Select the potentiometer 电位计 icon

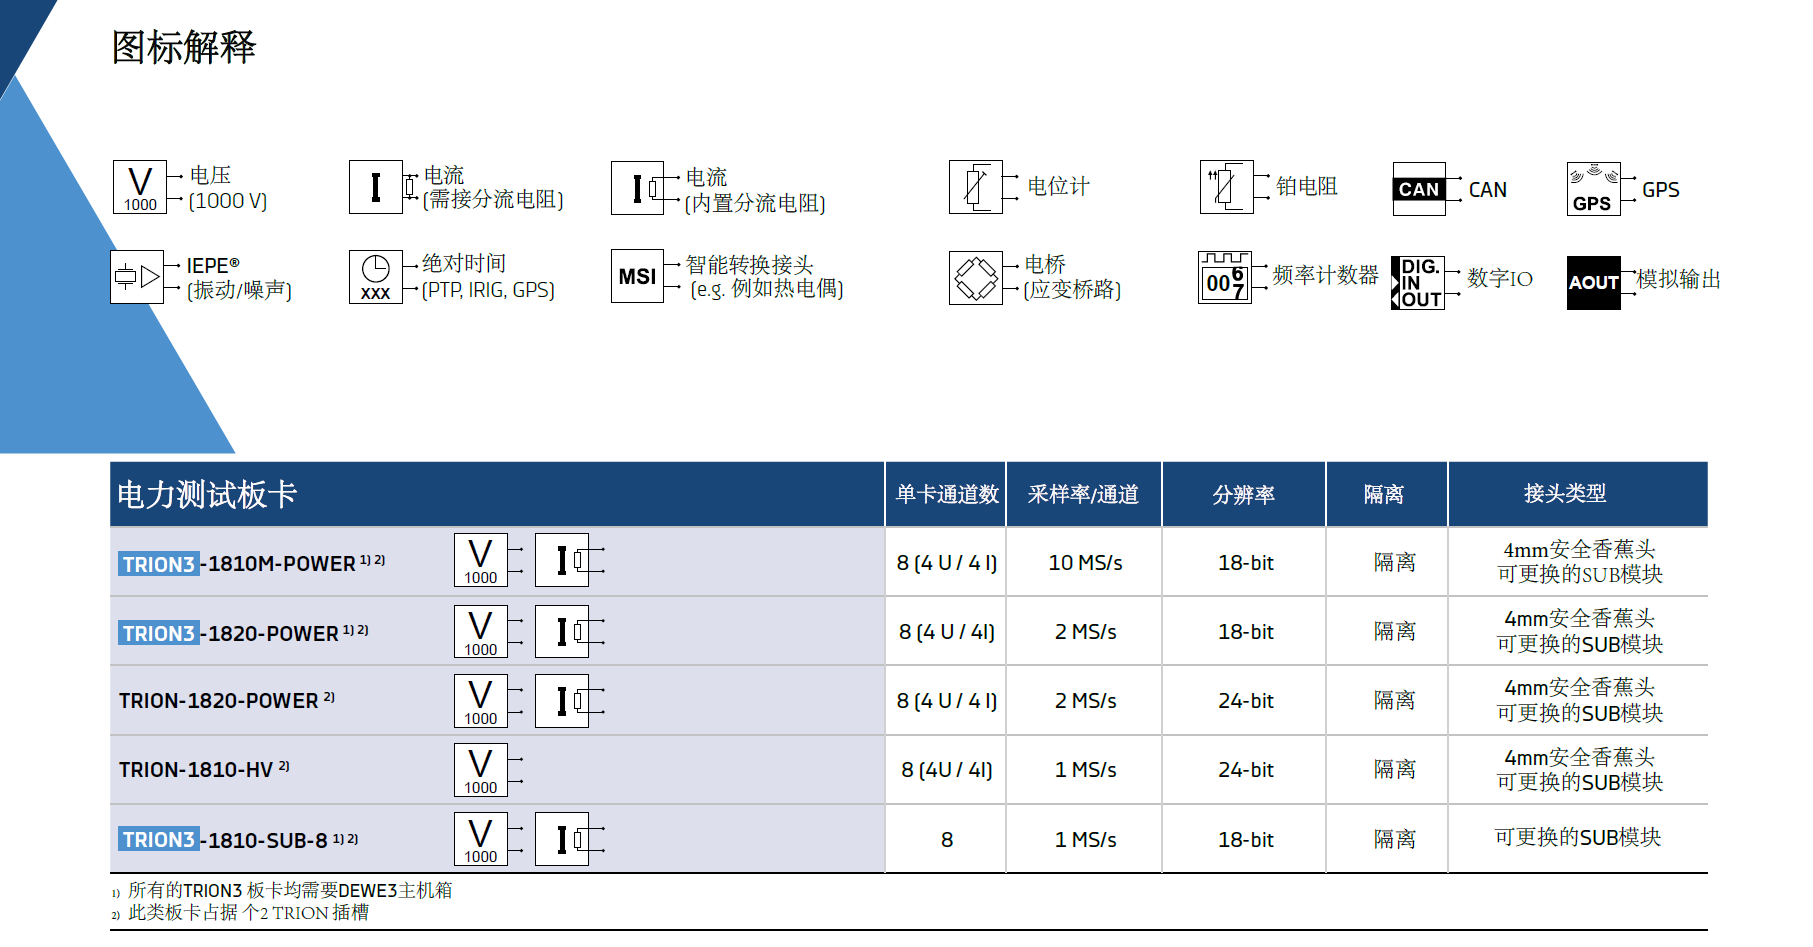(x=975, y=187)
